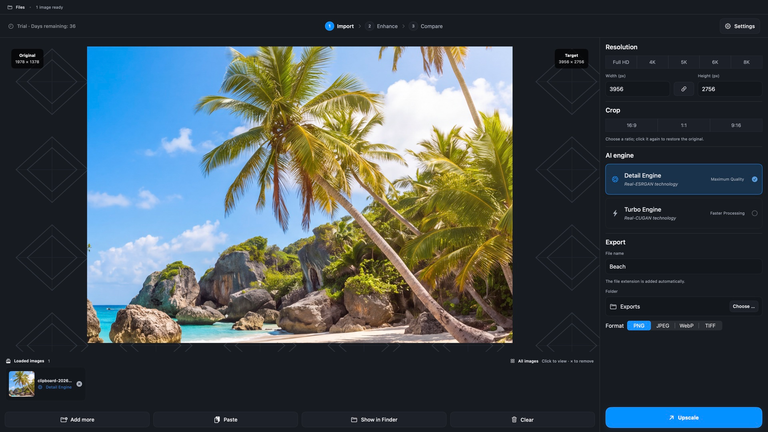Click the Maximum Quality label
Image resolution: width=768 pixels, height=432 pixels.
727,179
